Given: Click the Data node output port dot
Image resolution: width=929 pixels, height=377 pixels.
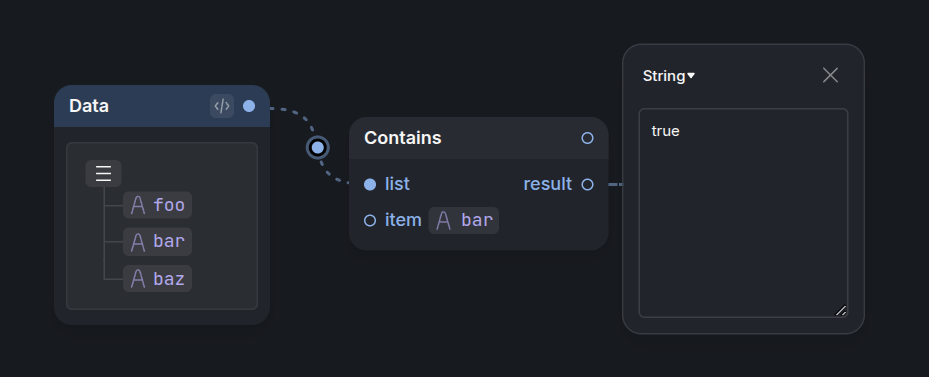Looking at the screenshot, I should (x=249, y=106).
